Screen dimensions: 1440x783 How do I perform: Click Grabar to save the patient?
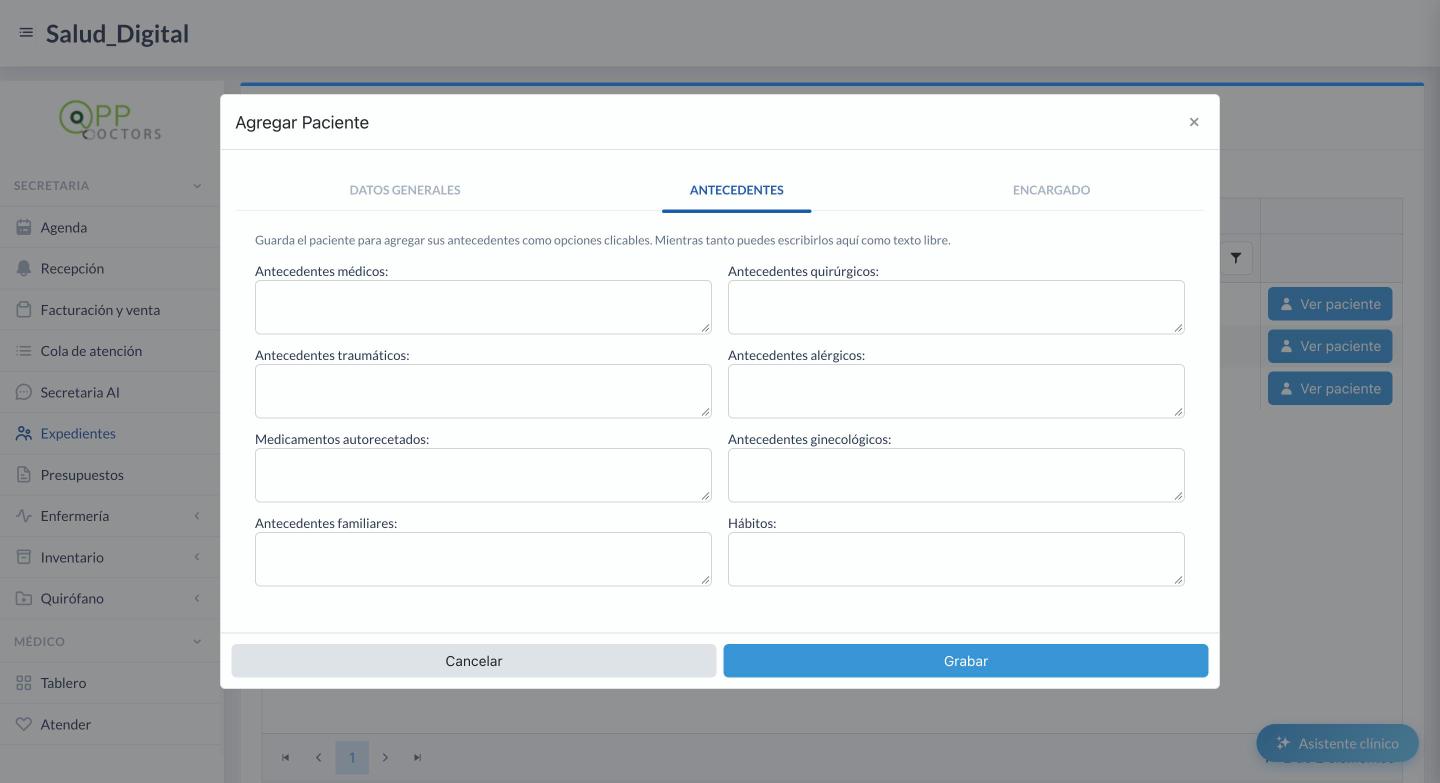(x=966, y=661)
